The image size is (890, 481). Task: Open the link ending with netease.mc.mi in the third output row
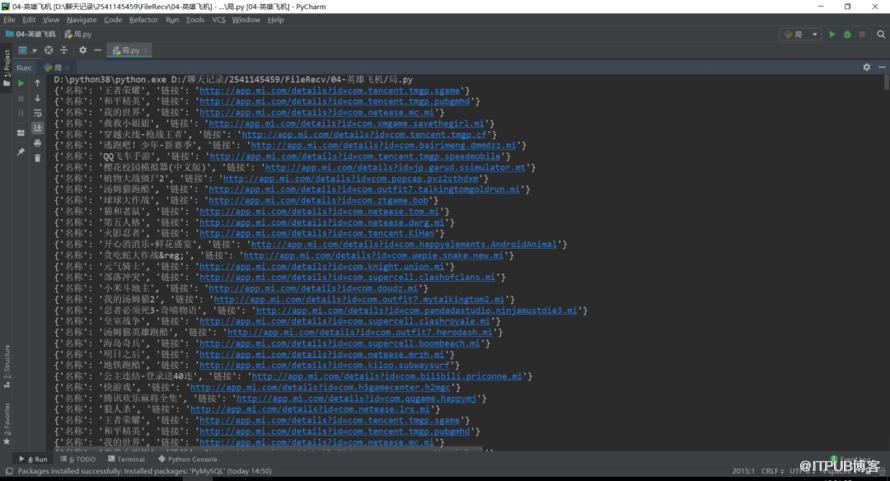tap(316, 112)
